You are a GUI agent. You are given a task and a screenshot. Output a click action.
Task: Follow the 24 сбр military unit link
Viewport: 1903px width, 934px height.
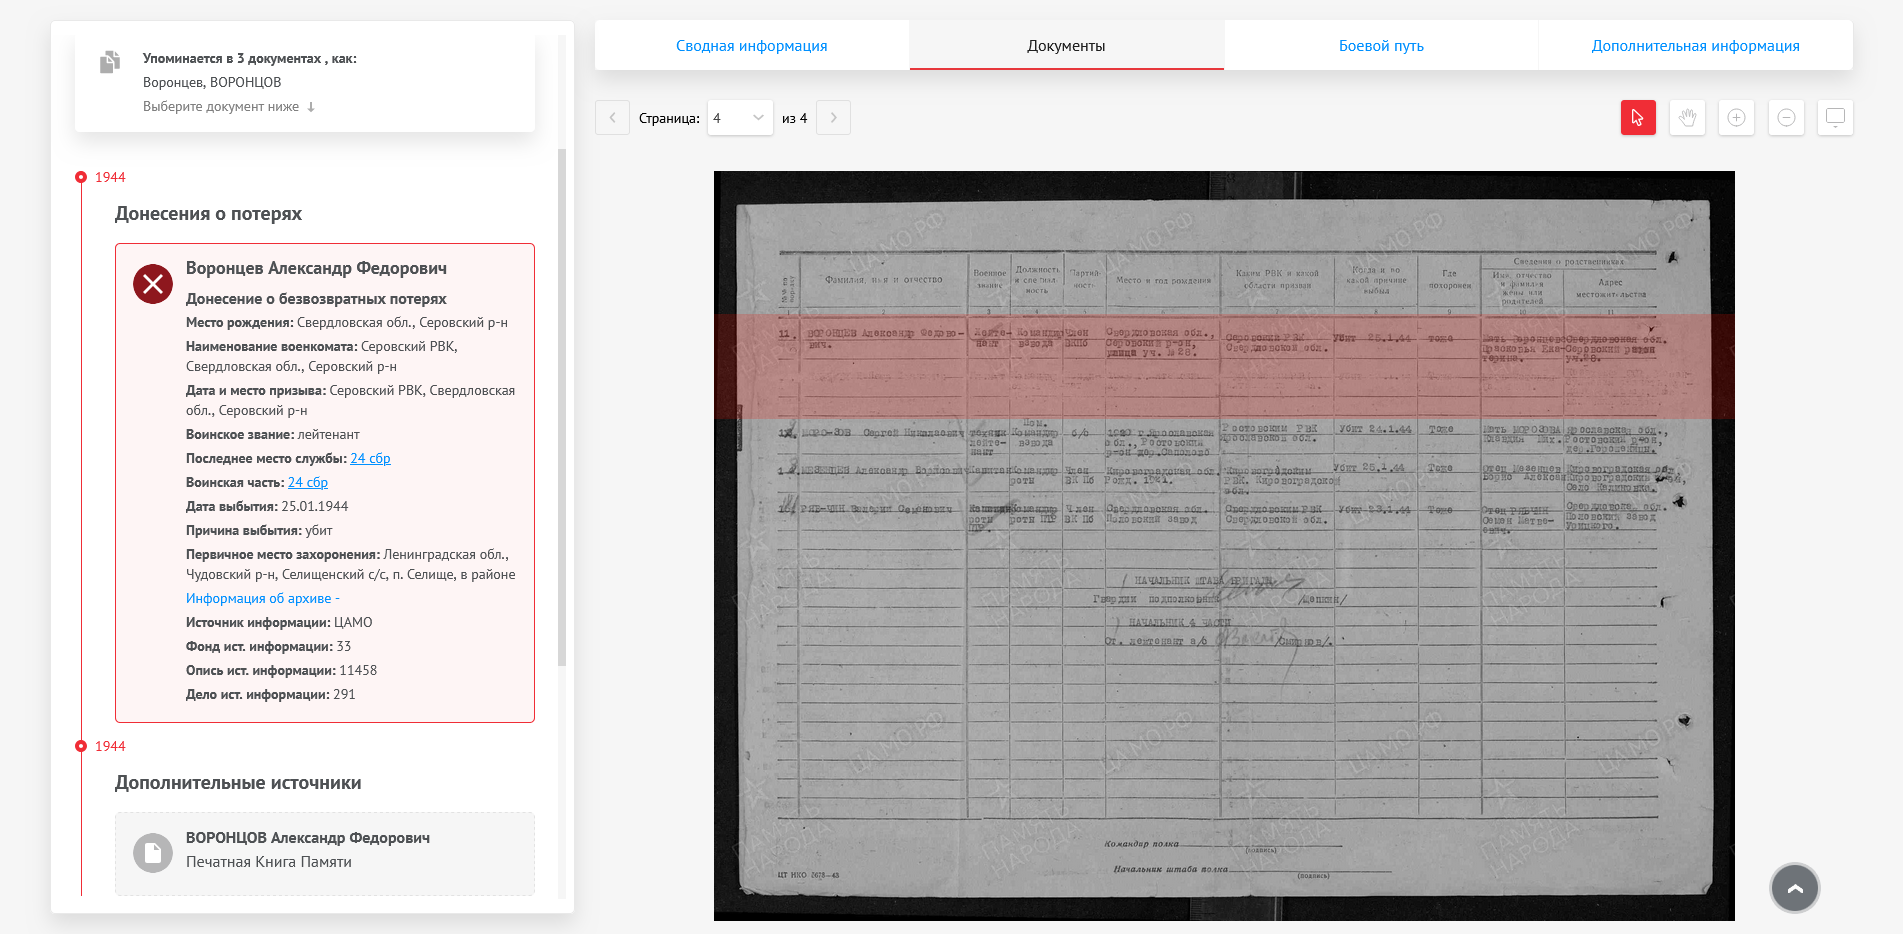[x=307, y=482]
